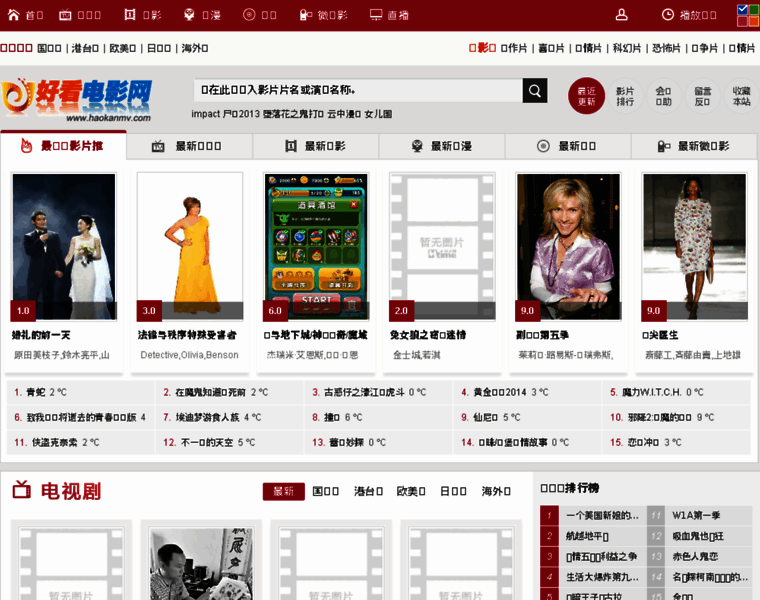Open ranking entry W1A第一季
760x600 pixels.
pos(696,515)
